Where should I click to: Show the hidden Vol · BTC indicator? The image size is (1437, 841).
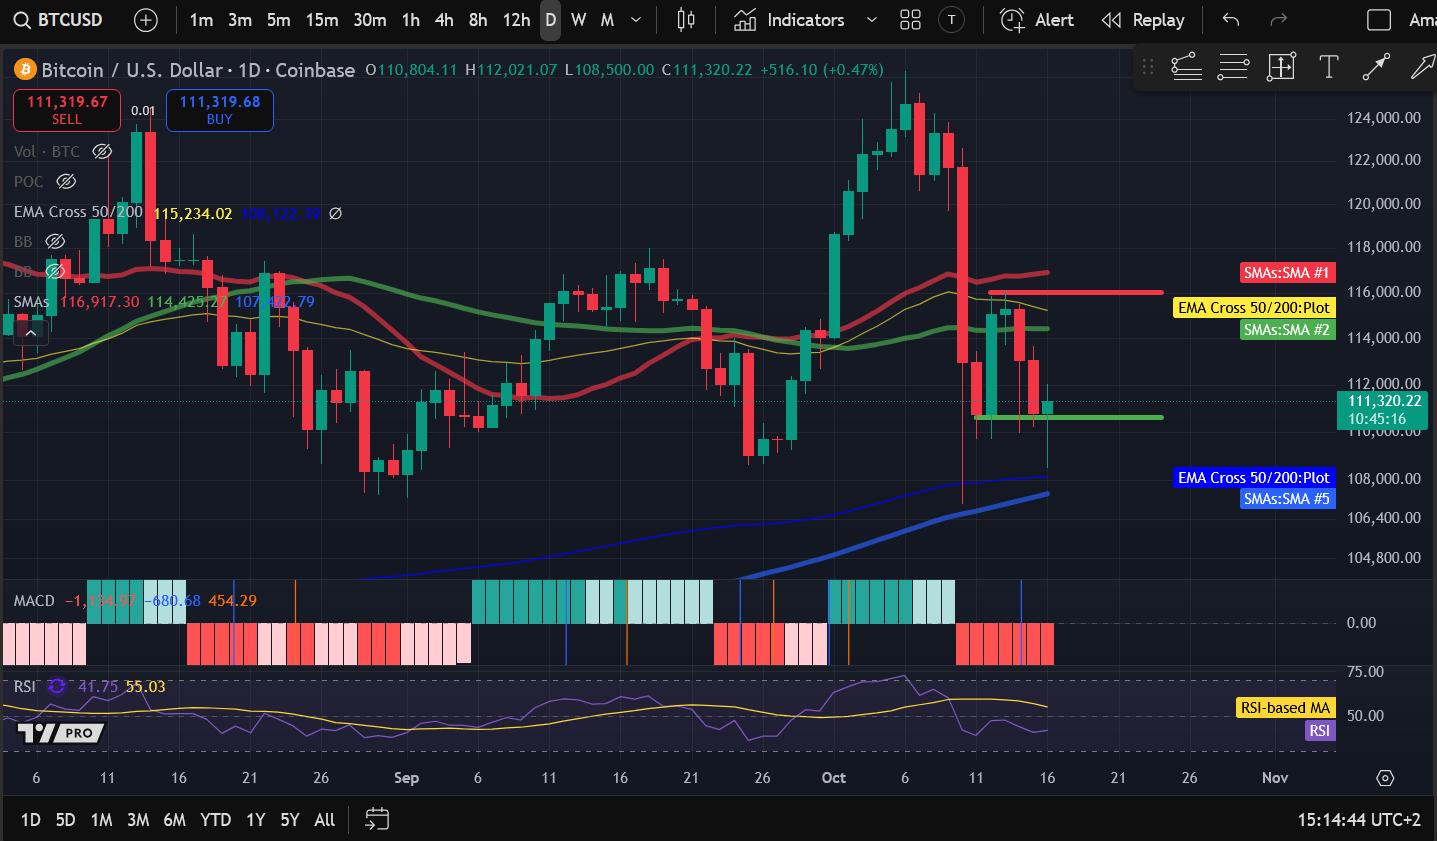(102, 152)
